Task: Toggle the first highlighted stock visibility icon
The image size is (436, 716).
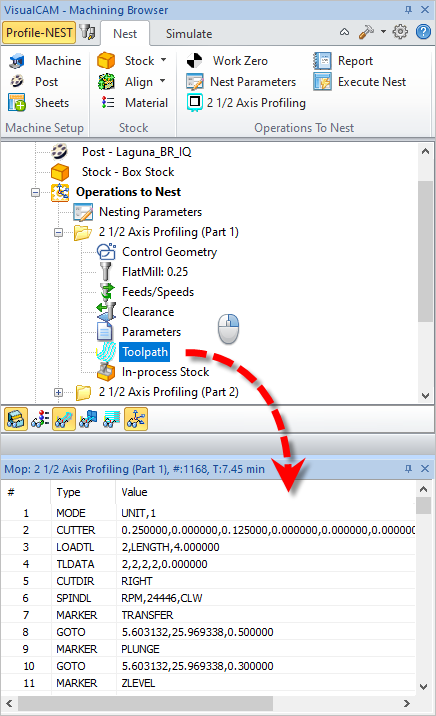Action: [16, 419]
